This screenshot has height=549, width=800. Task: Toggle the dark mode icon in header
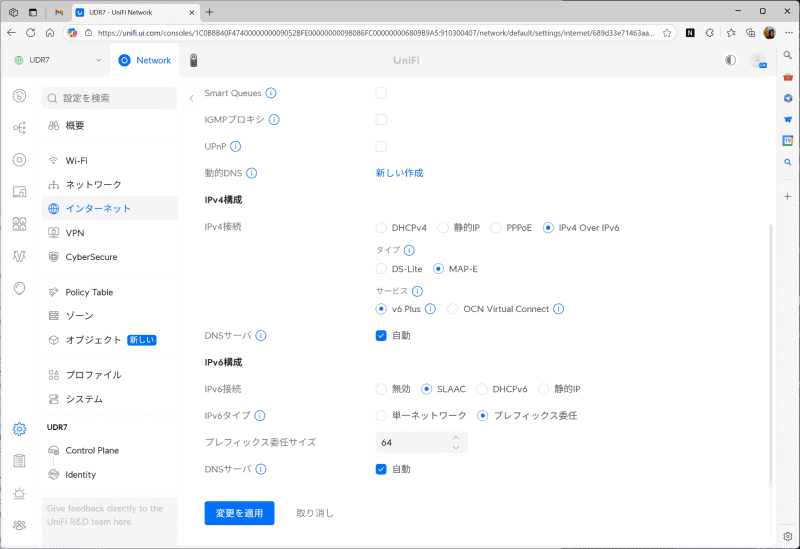click(x=731, y=60)
